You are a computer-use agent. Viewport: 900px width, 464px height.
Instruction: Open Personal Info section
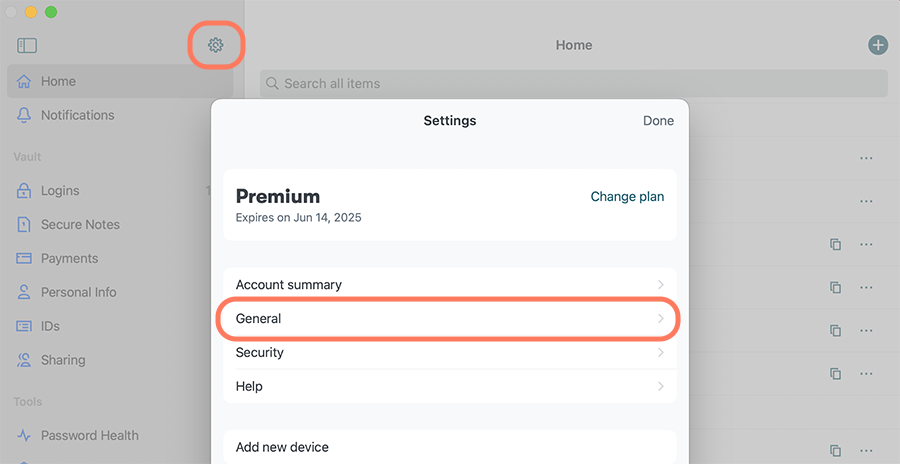[x=78, y=292]
